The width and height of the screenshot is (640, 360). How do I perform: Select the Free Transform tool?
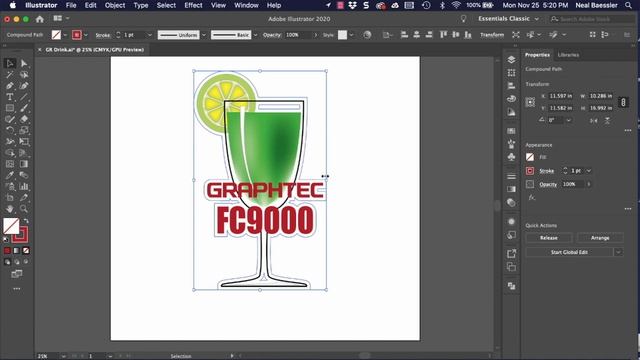click(24, 142)
